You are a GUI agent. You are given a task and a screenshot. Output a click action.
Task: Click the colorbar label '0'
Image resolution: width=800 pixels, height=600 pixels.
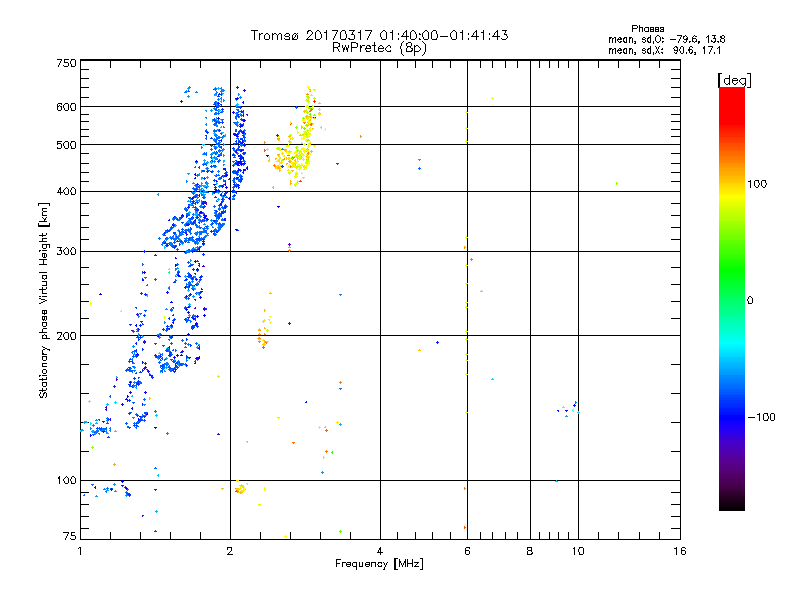(x=749, y=301)
